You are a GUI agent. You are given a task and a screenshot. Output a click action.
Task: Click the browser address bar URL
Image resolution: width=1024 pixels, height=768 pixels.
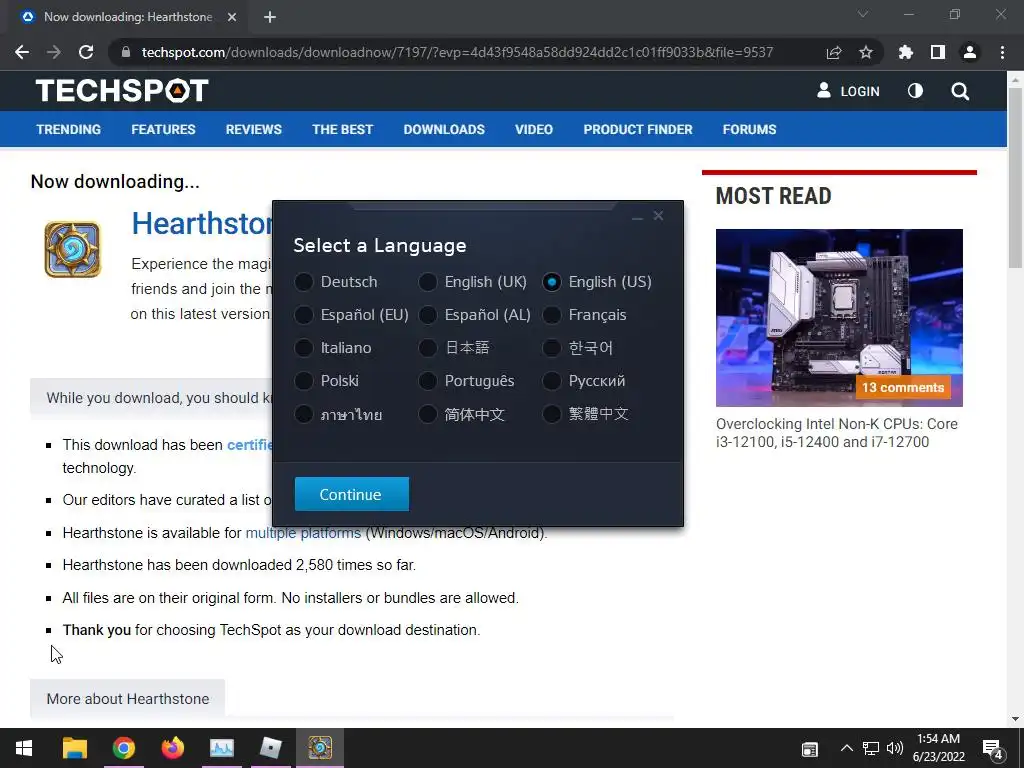[x=457, y=52]
